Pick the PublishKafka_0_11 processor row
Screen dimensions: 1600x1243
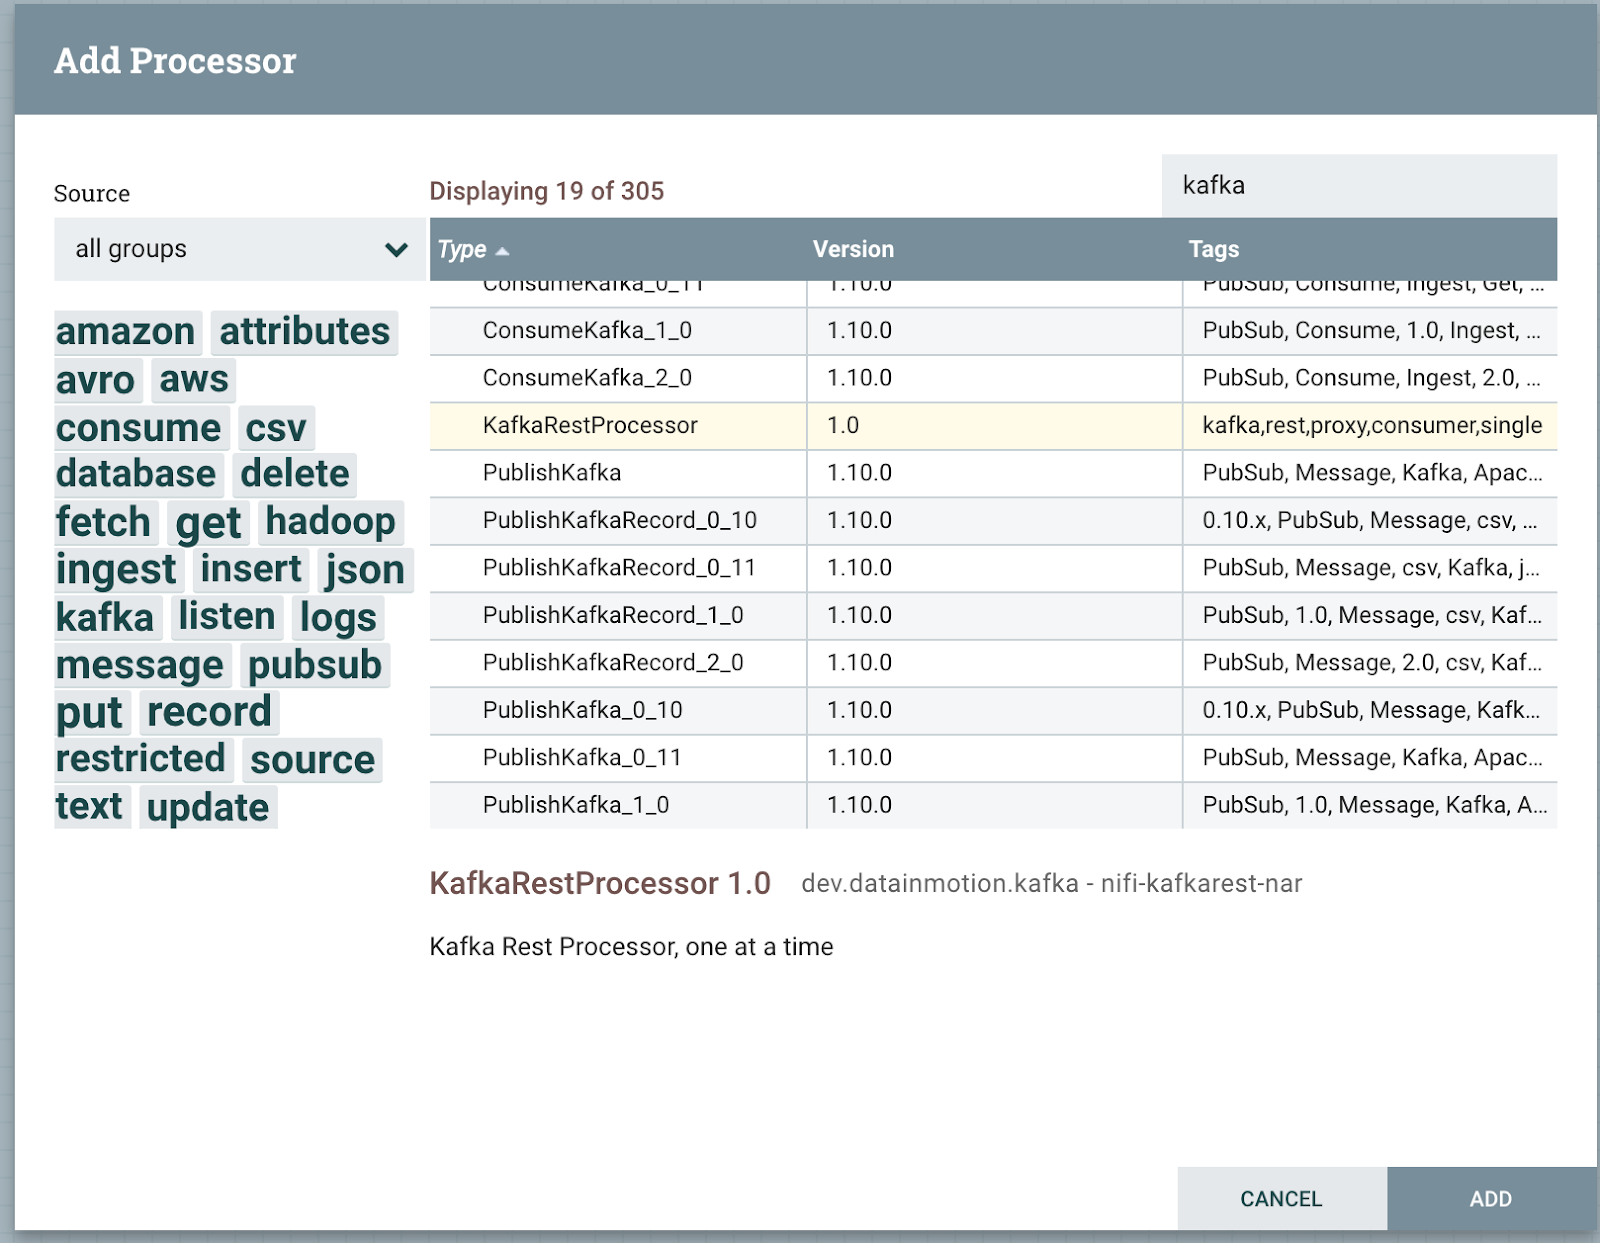582,758
